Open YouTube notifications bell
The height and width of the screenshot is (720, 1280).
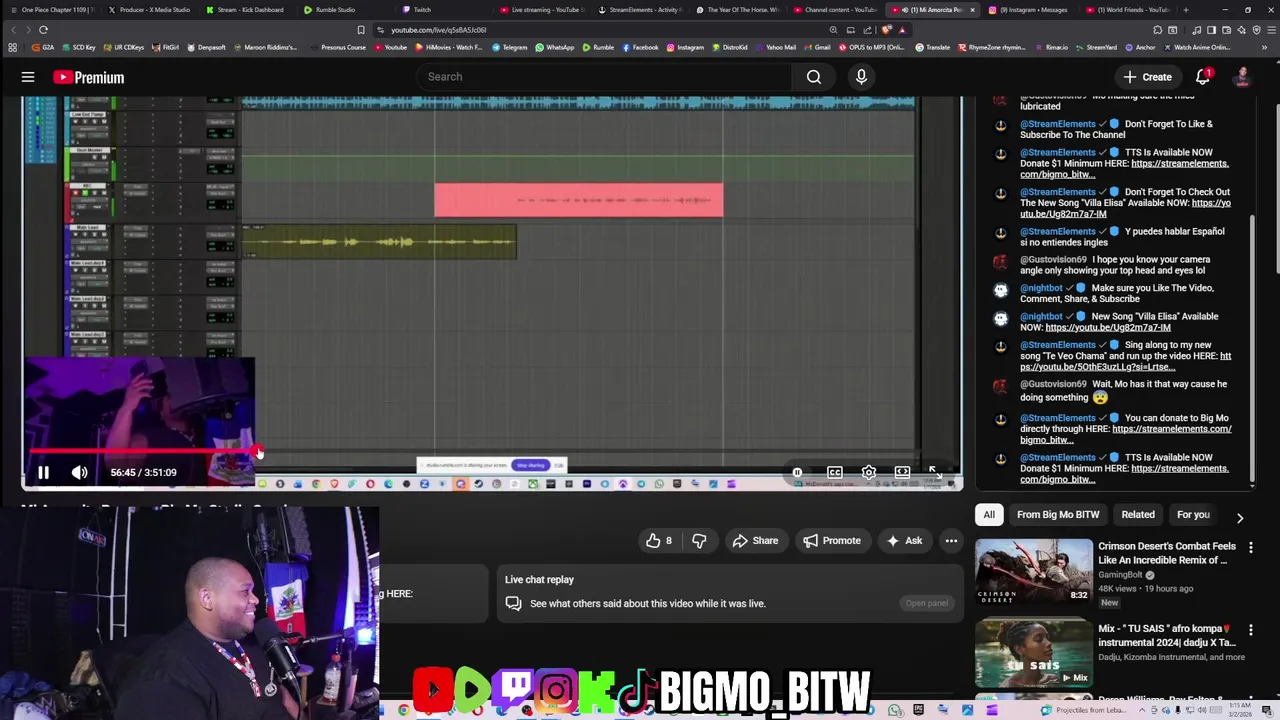tap(1203, 77)
